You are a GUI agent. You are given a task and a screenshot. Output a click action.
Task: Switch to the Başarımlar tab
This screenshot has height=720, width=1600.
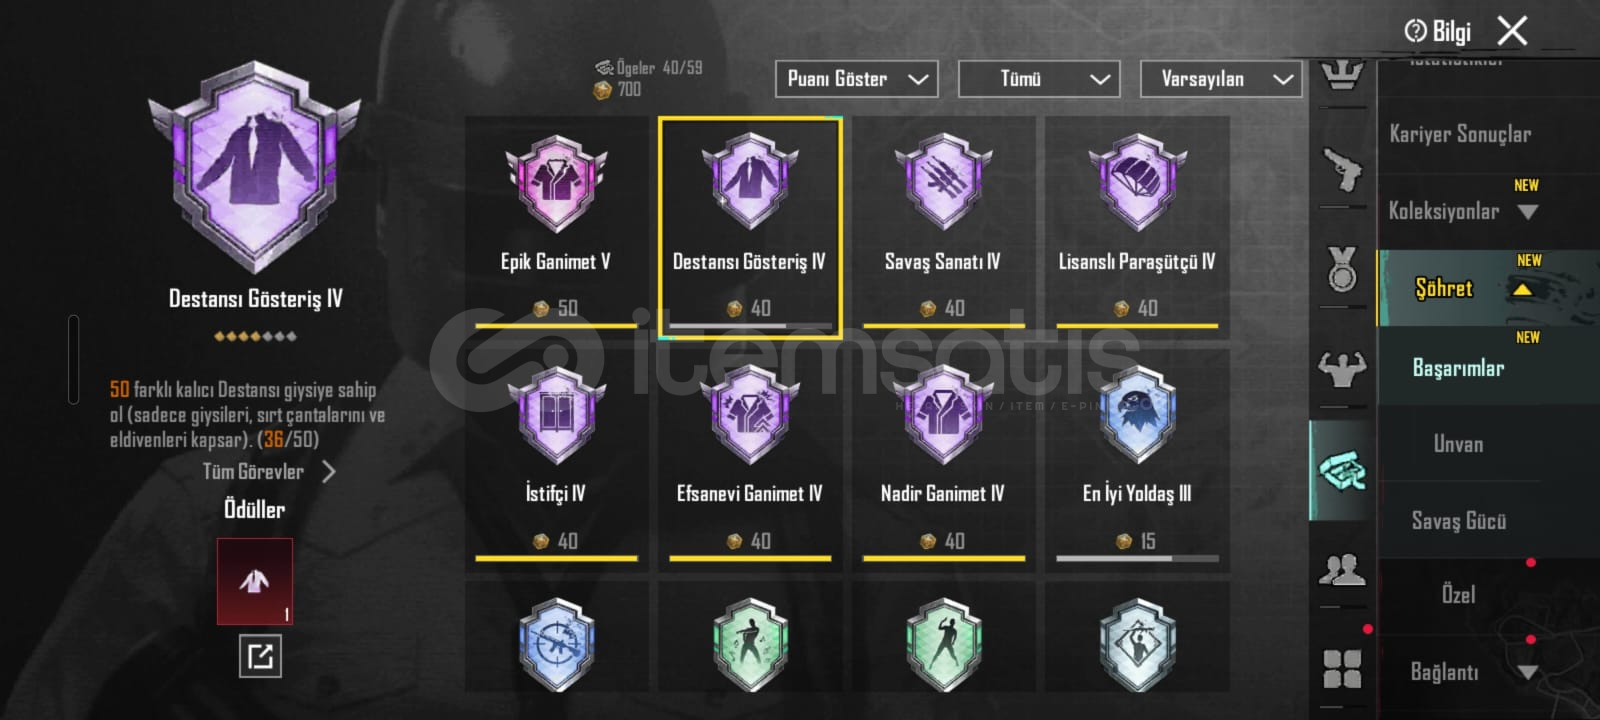click(x=1458, y=368)
